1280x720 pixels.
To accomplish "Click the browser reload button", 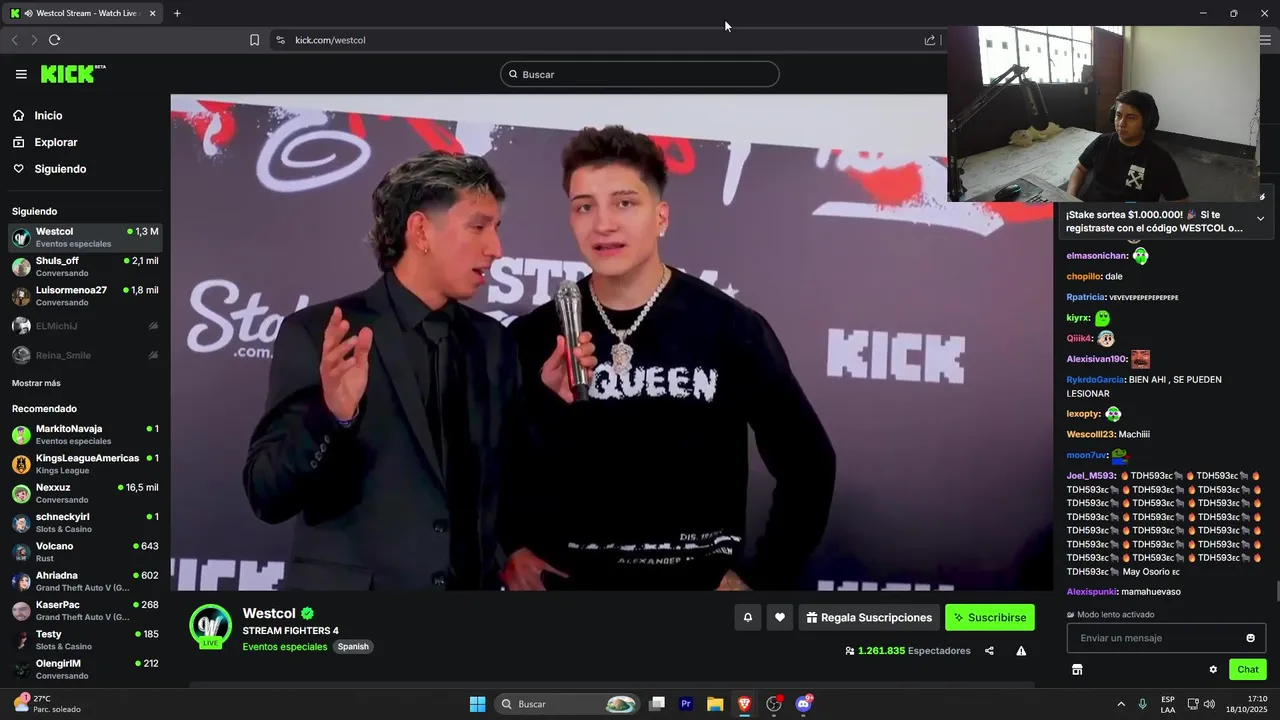I will (54, 40).
